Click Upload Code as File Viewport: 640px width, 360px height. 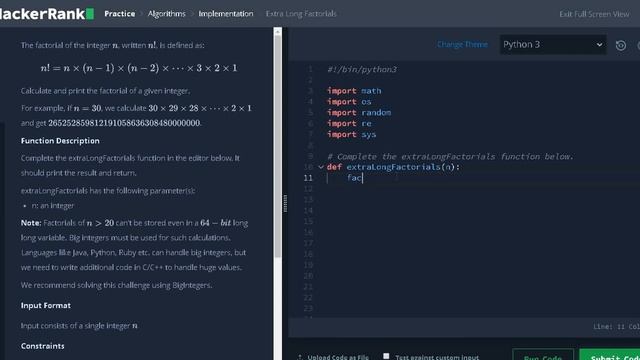pyautogui.click(x=338, y=357)
